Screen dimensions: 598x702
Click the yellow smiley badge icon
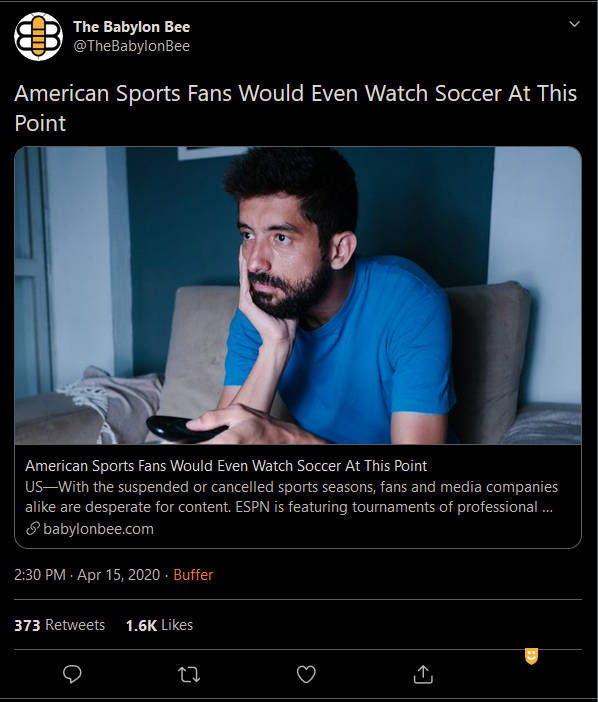tap(531, 656)
